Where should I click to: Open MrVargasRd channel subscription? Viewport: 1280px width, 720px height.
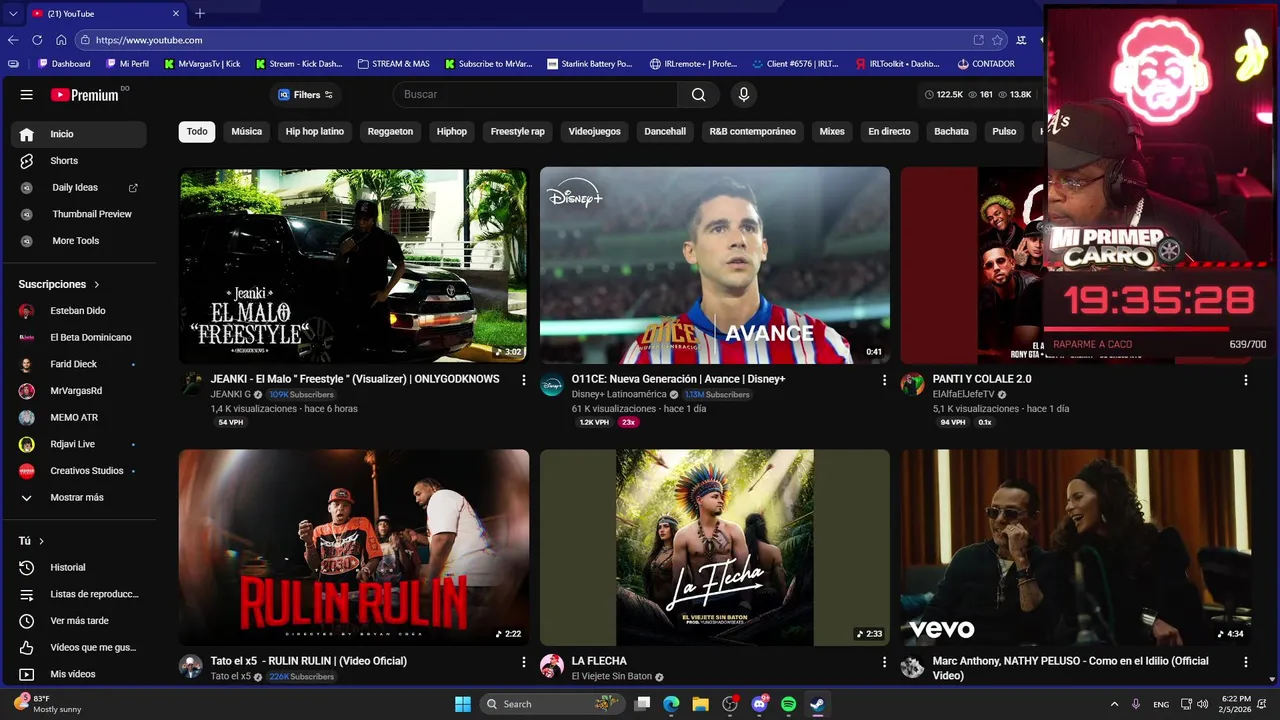78,391
